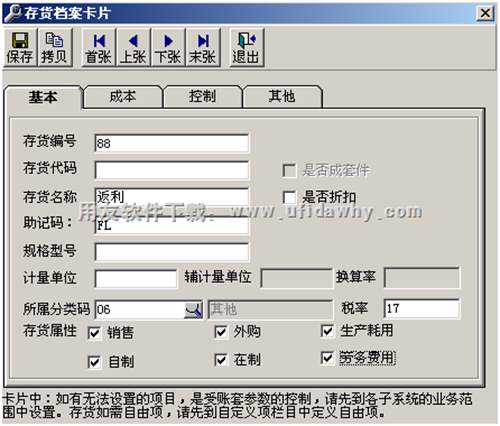The width and height of the screenshot is (500, 426).
Task: Click the 退出 (Exit) toolbar icon
Action: point(246,47)
